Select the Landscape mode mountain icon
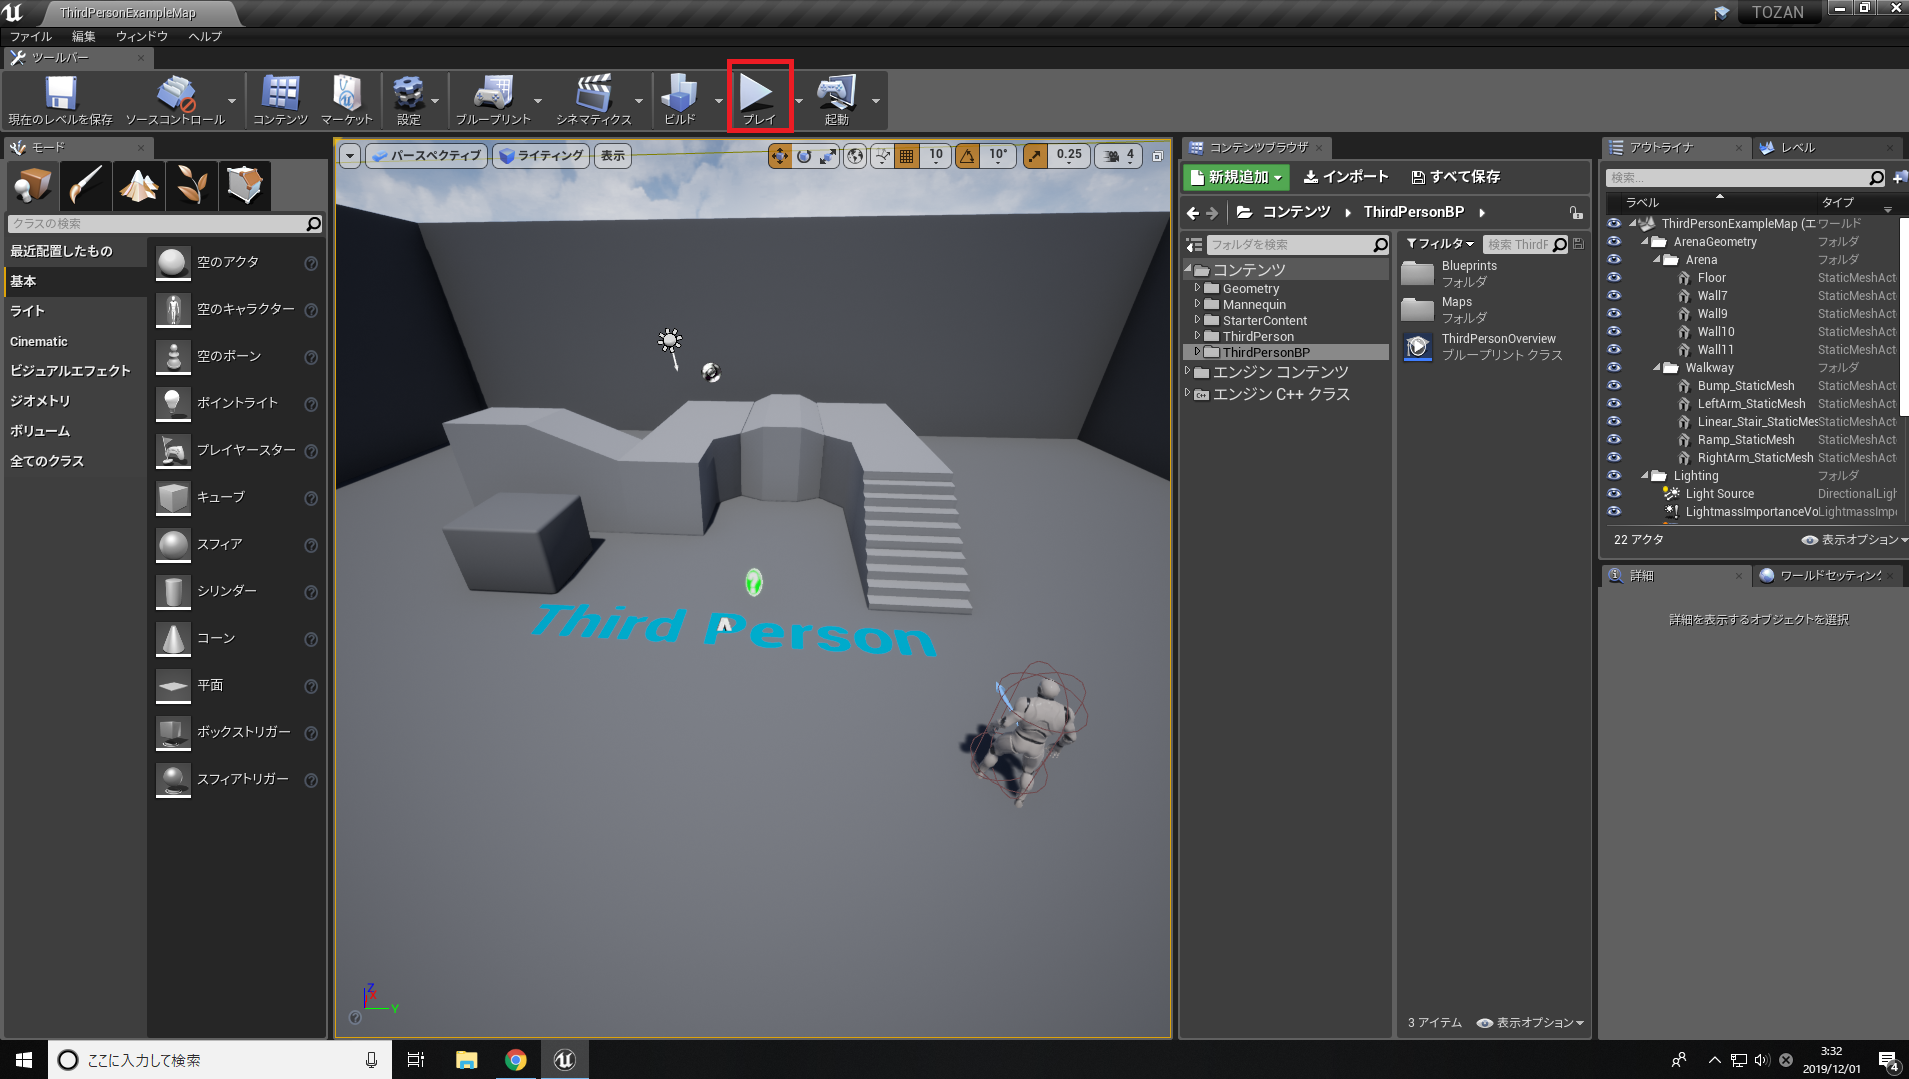Image resolution: width=1909 pixels, height=1079 pixels. point(139,185)
